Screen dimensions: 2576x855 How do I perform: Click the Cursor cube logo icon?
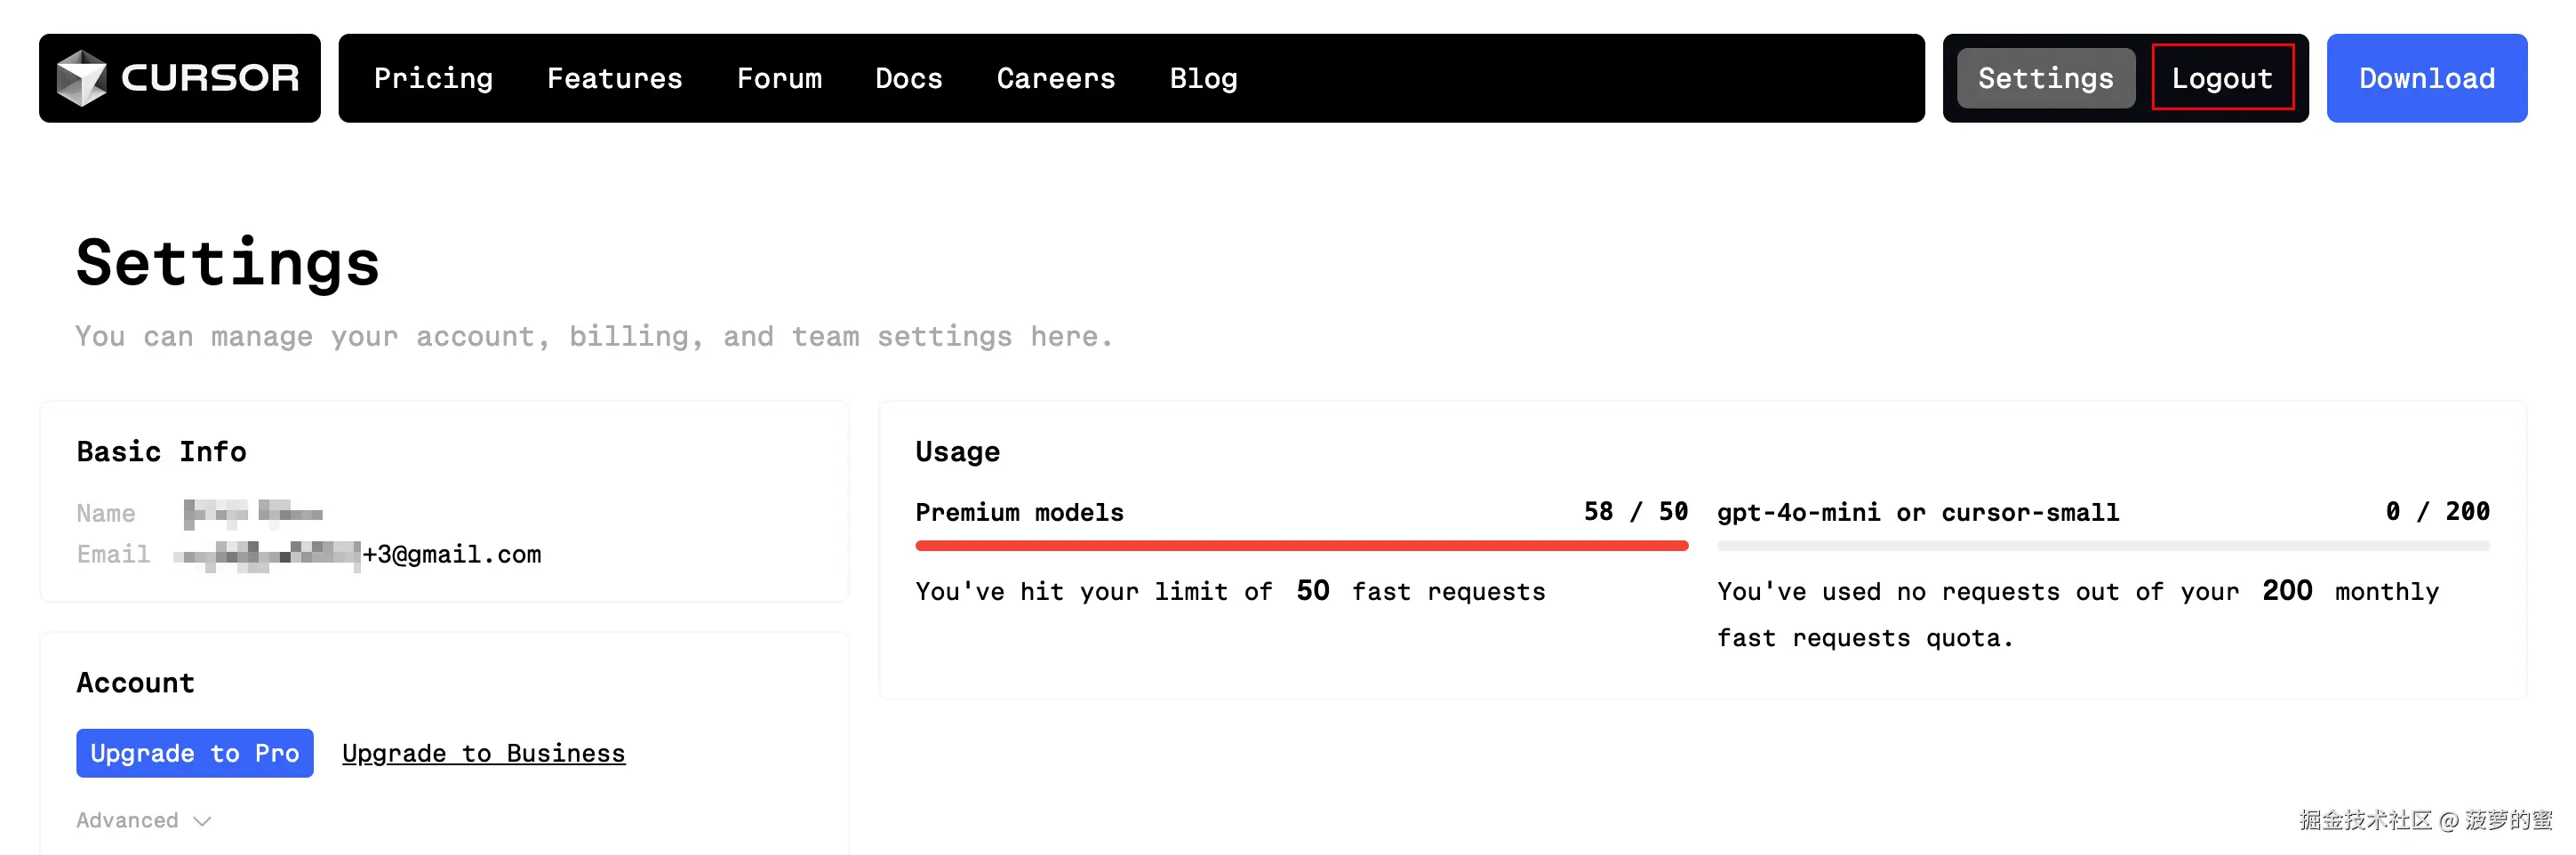(x=81, y=78)
